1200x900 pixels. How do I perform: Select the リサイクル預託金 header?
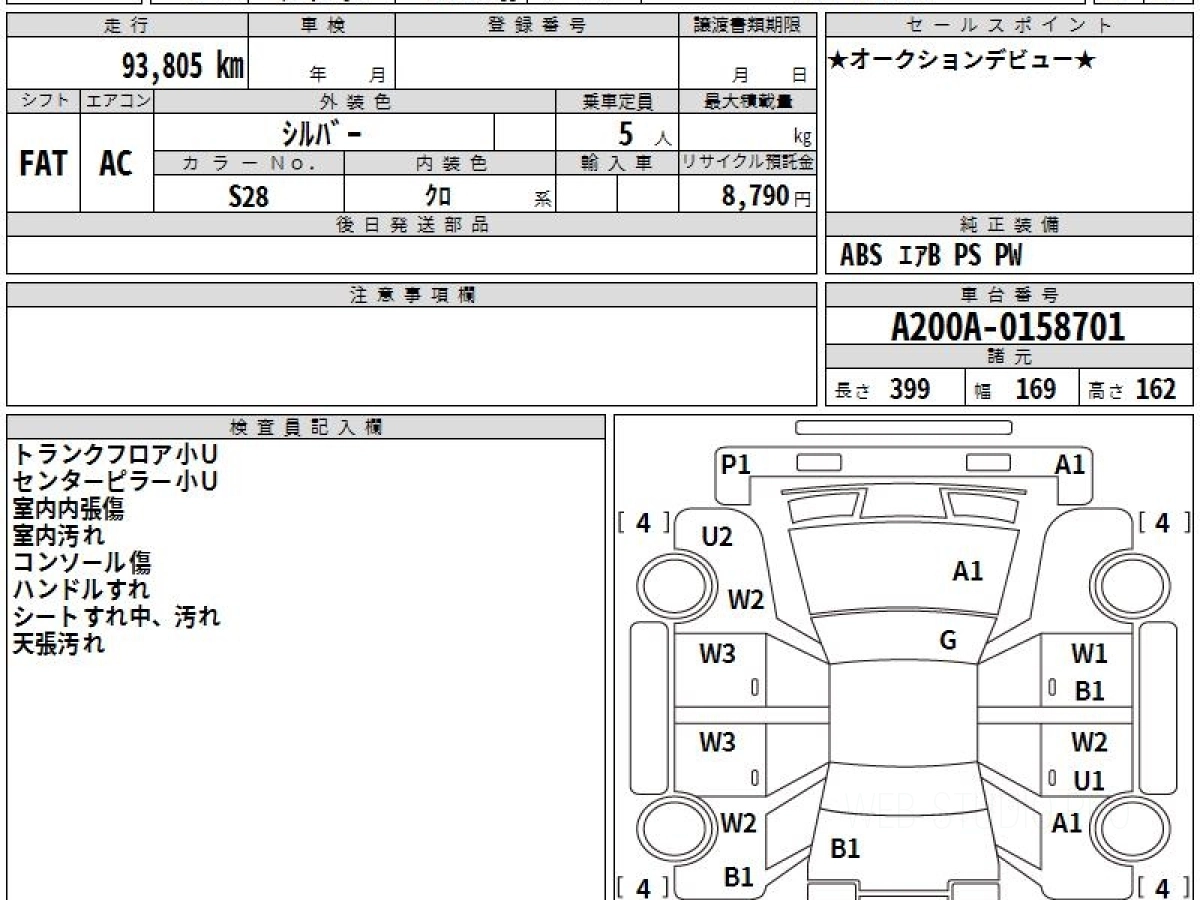748,164
